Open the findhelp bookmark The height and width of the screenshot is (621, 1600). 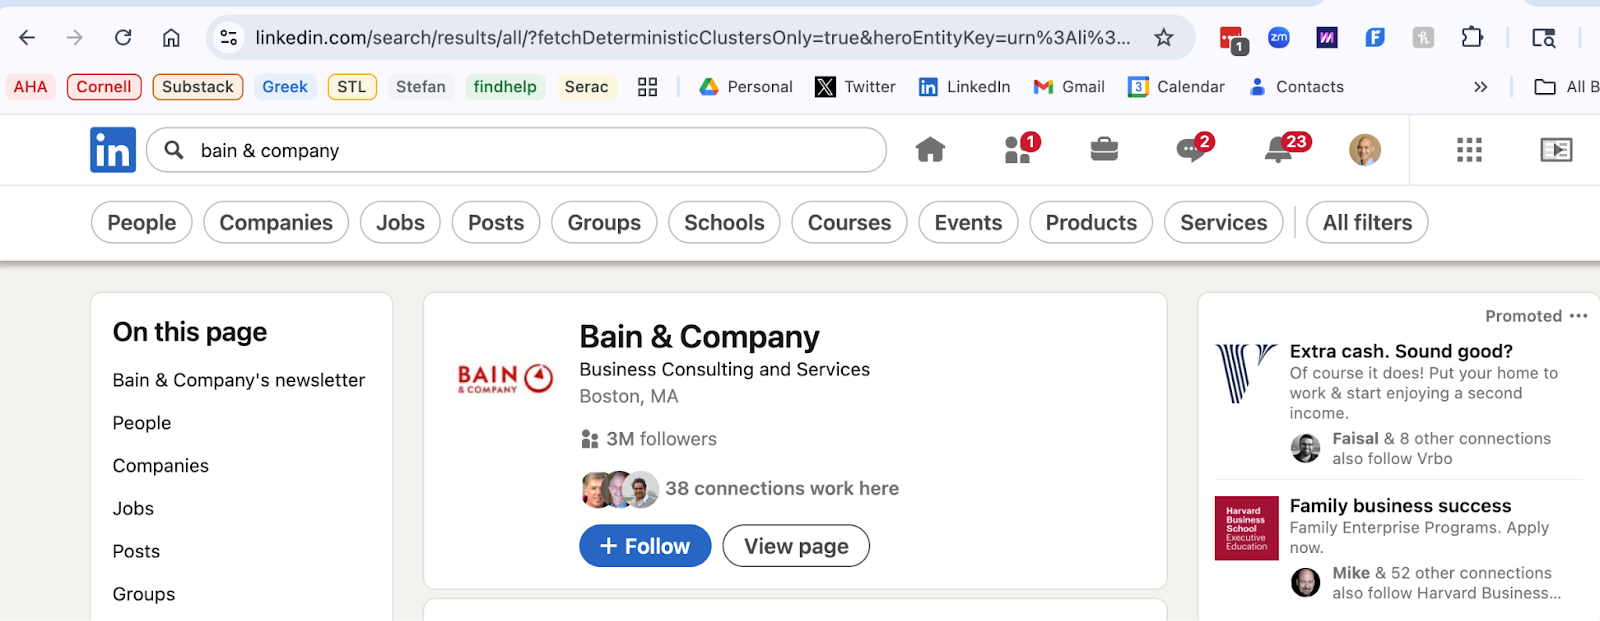click(x=505, y=87)
